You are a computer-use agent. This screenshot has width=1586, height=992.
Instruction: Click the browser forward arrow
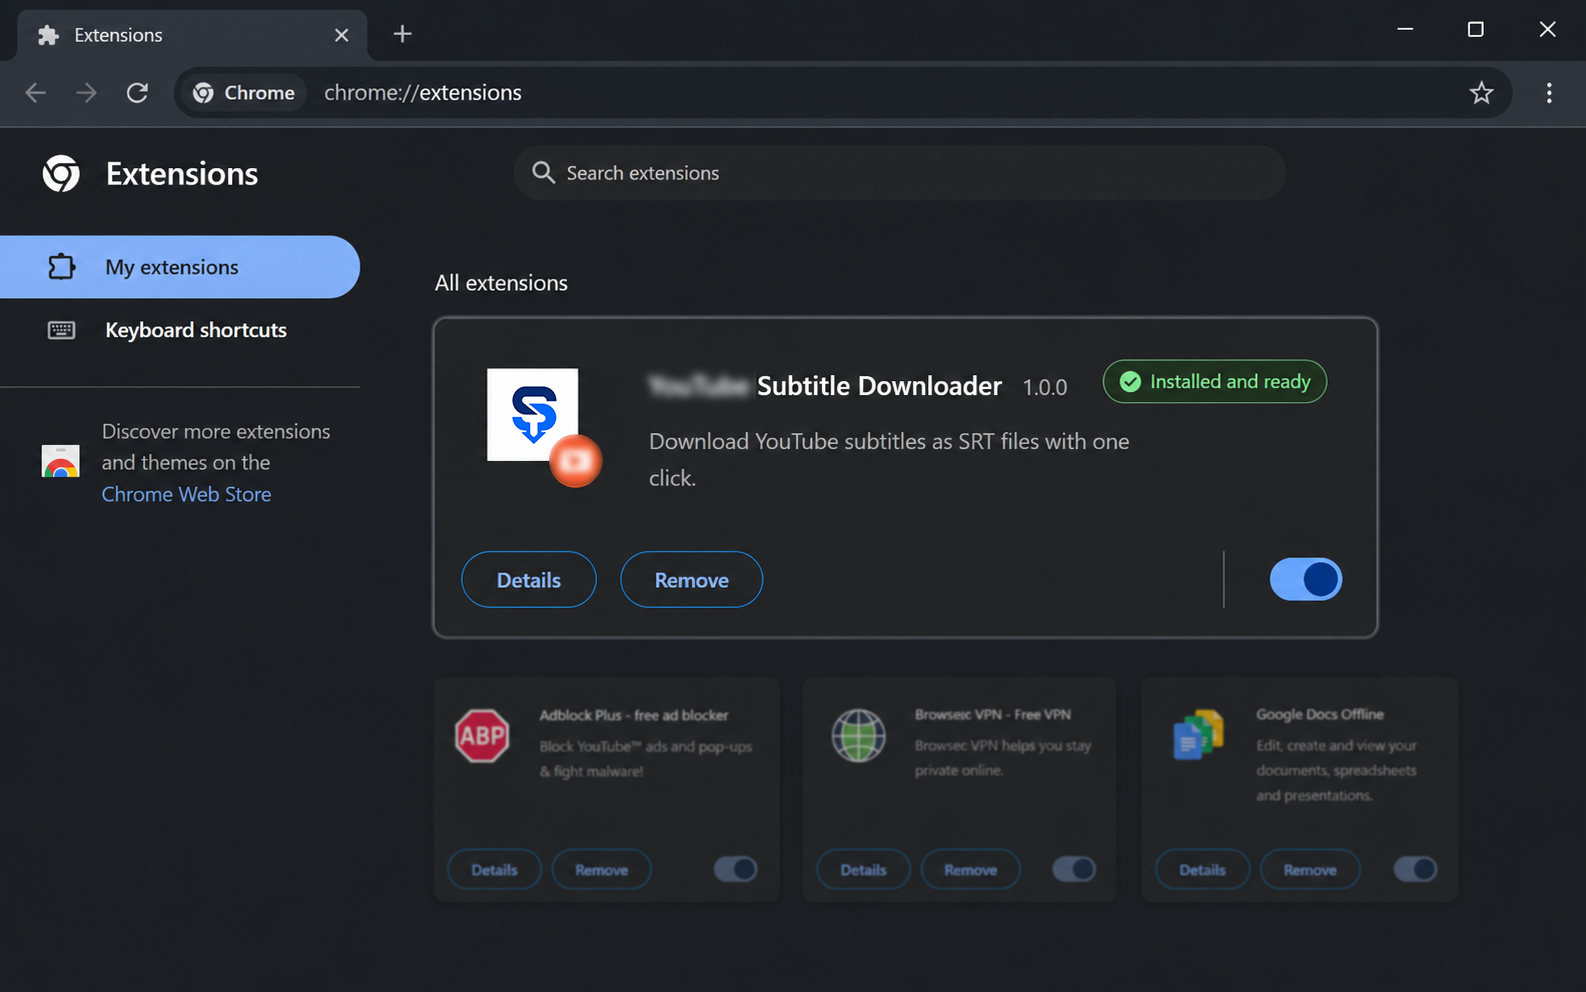tap(87, 93)
